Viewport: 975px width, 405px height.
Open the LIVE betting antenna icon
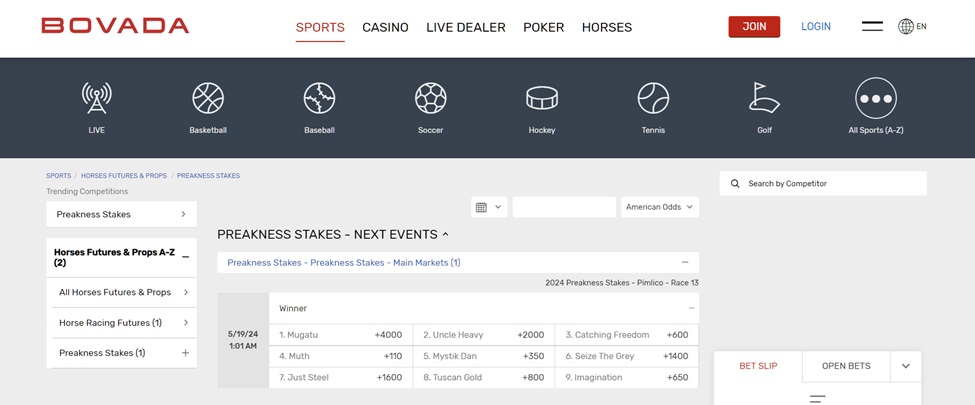pos(96,98)
